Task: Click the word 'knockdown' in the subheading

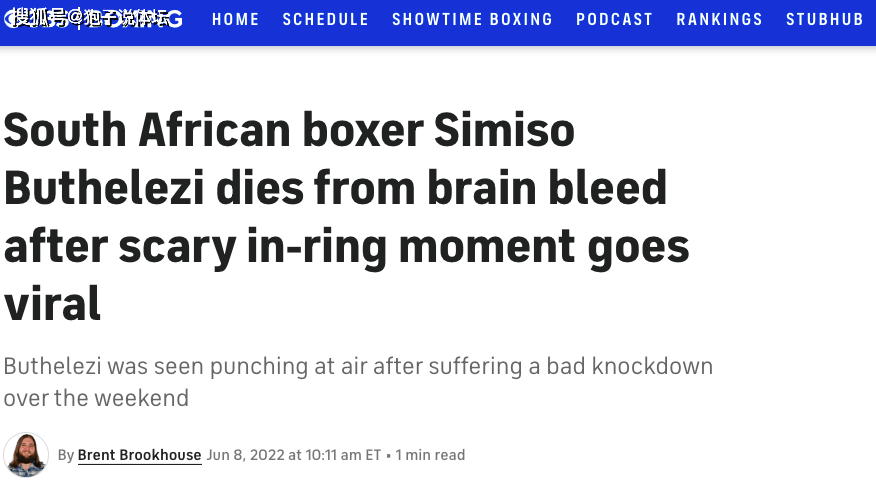Action: (652, 367)
